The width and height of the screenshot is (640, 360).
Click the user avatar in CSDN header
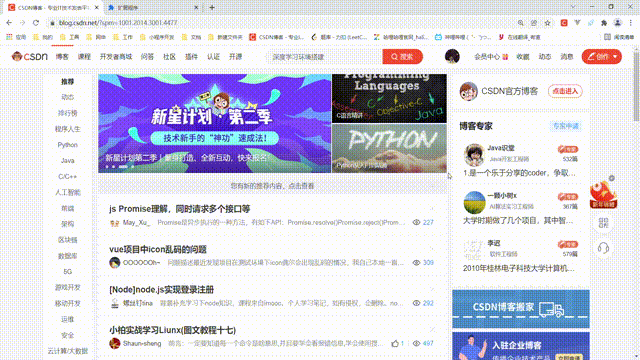point(452,56)
